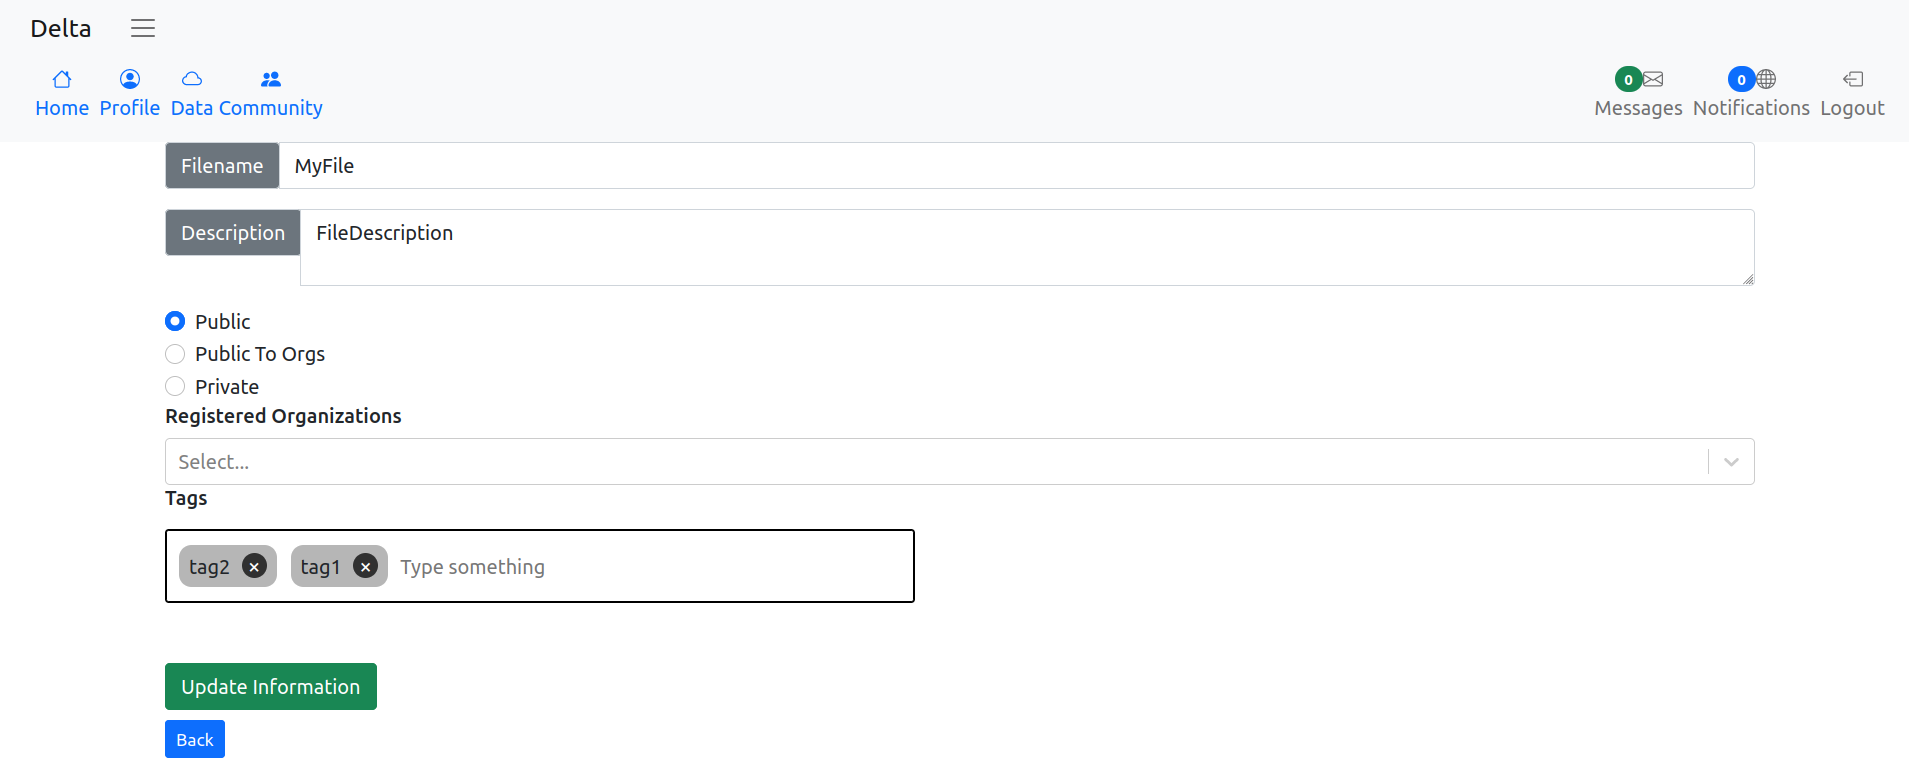Click the Back button

click(194, 738)
